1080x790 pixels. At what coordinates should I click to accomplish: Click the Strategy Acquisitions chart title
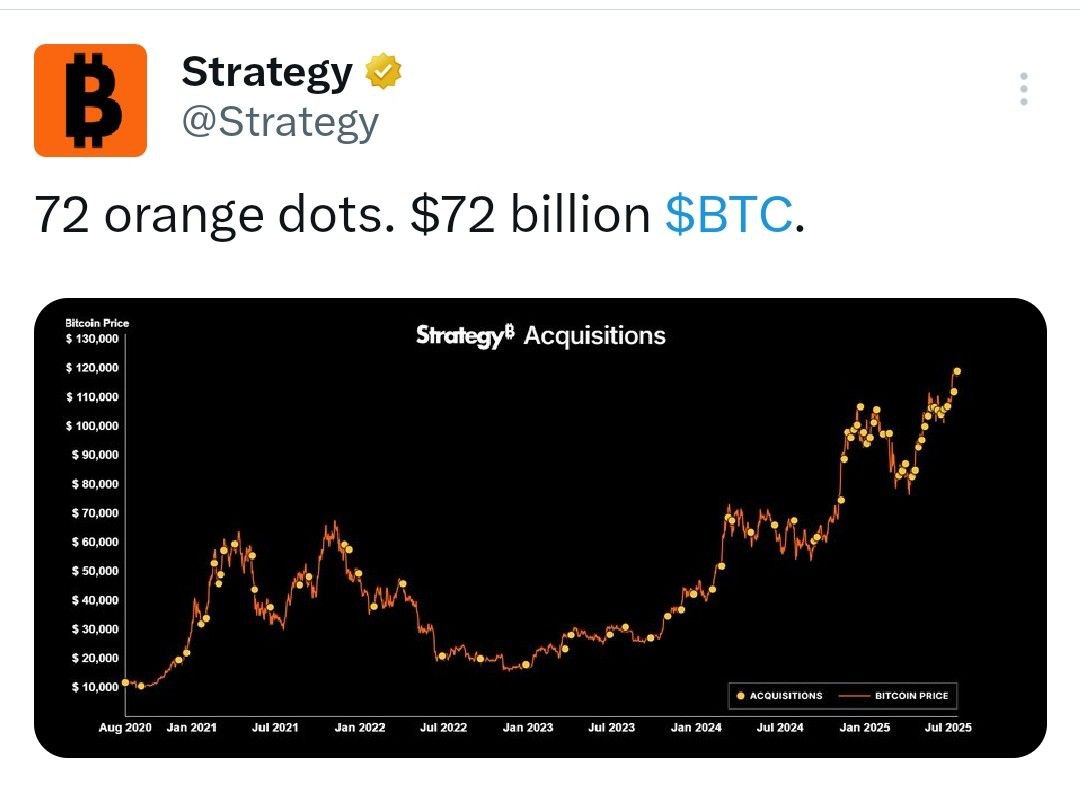(x=541, y=335)
